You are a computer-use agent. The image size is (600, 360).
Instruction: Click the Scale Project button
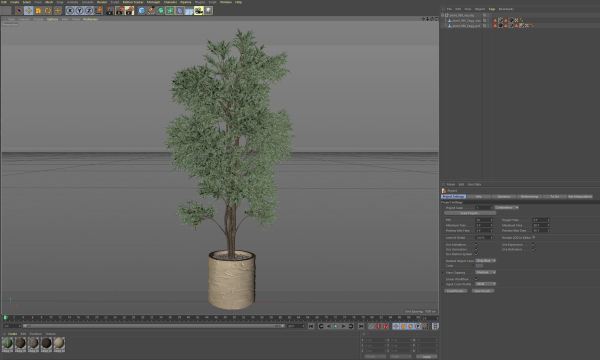(x=470, y=213)
